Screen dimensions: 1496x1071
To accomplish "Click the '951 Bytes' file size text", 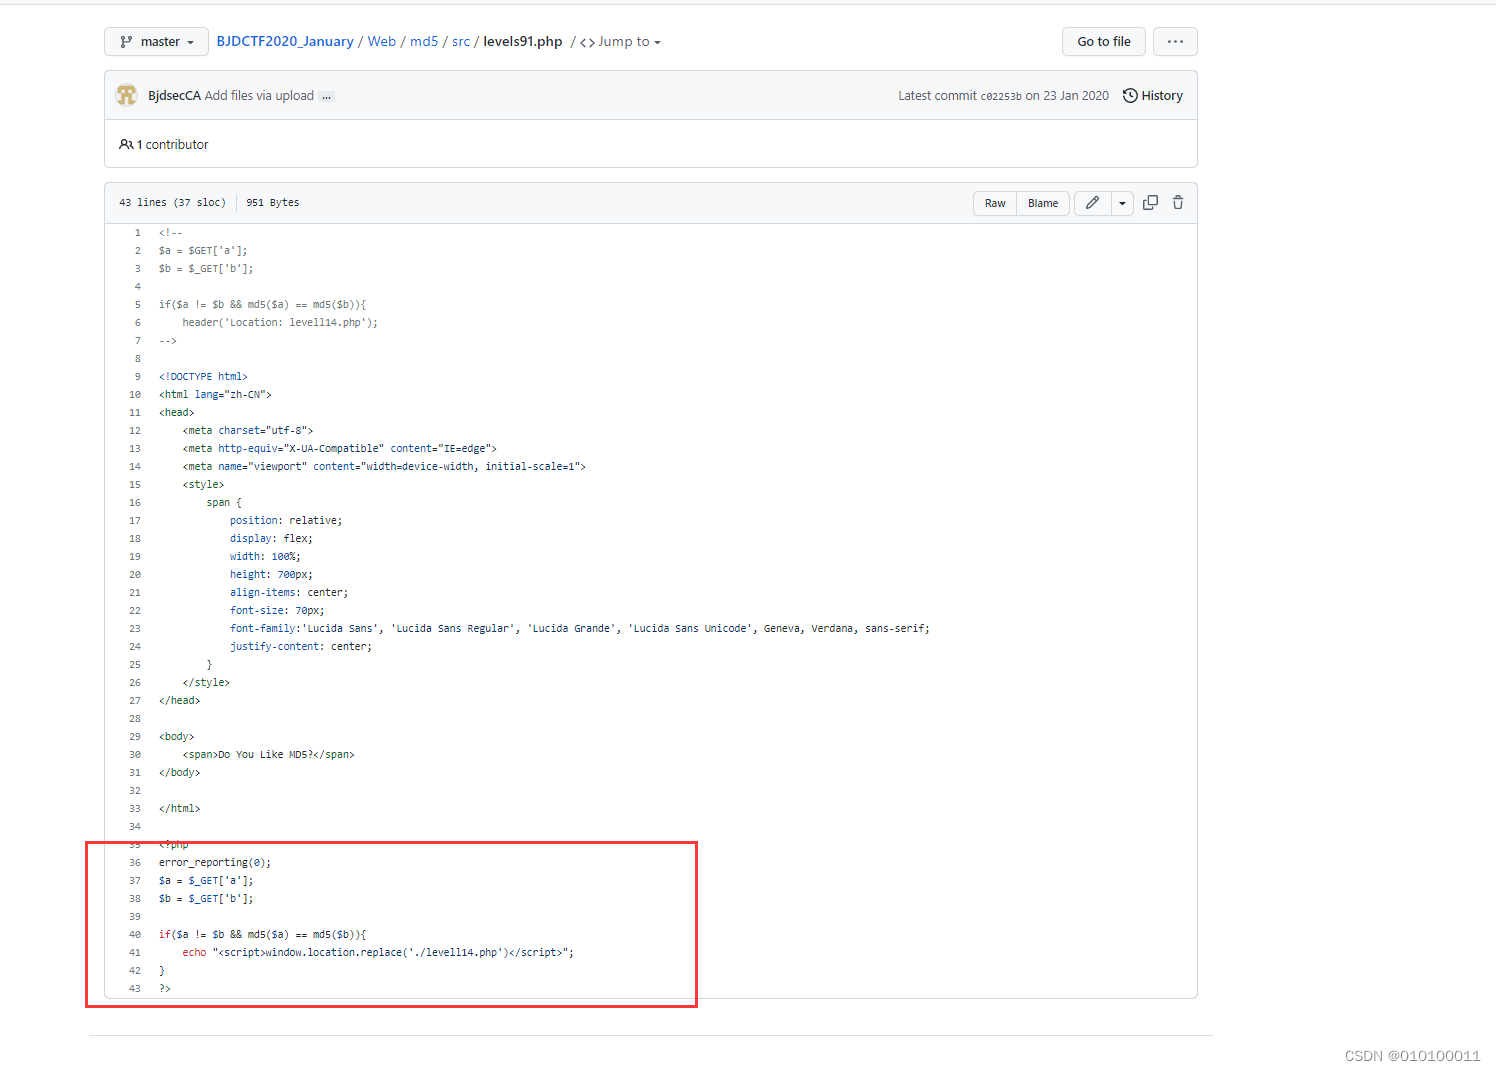I will (x=273, y=203).
